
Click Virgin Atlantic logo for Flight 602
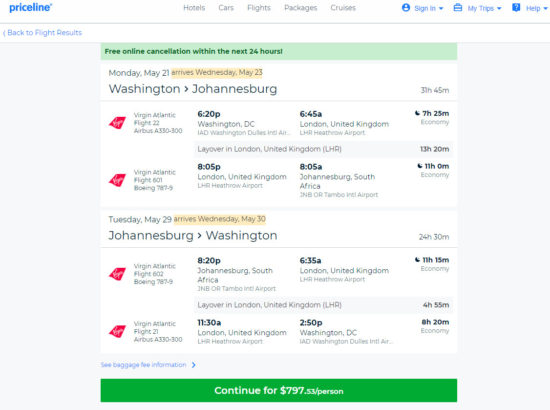[117, 274]
